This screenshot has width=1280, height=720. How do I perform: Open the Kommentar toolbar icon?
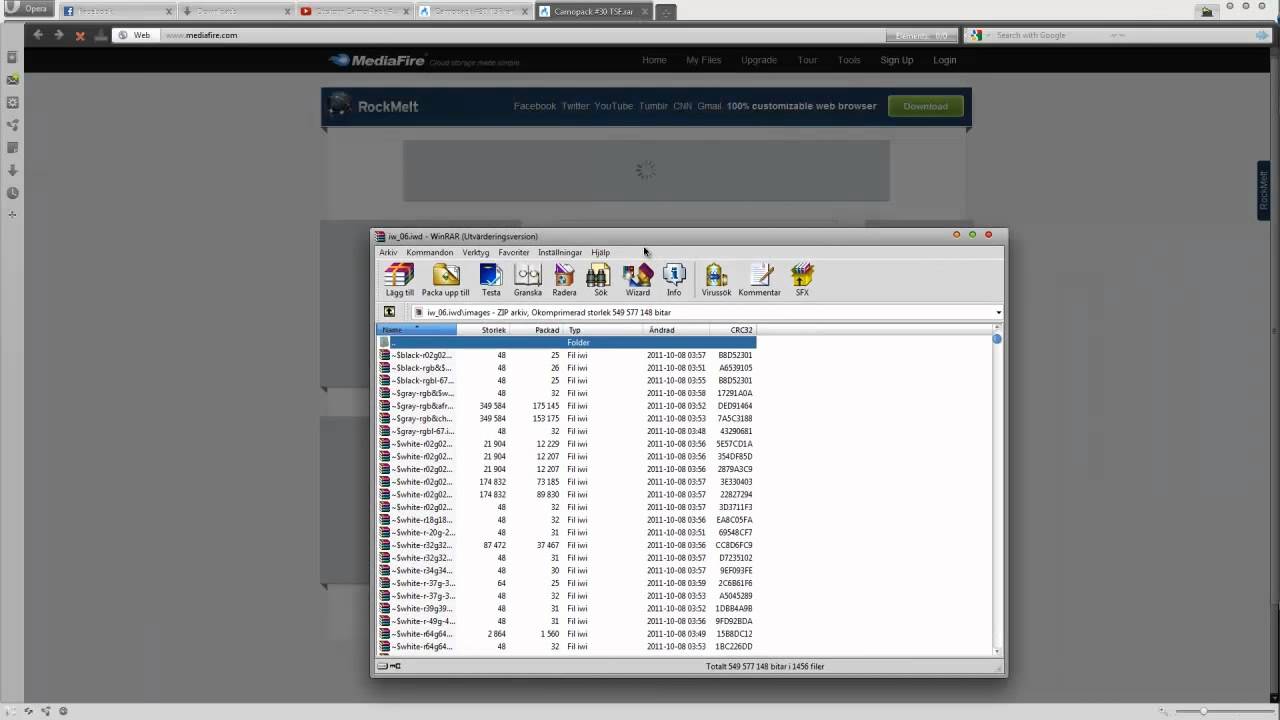click(x=759, y=279)
